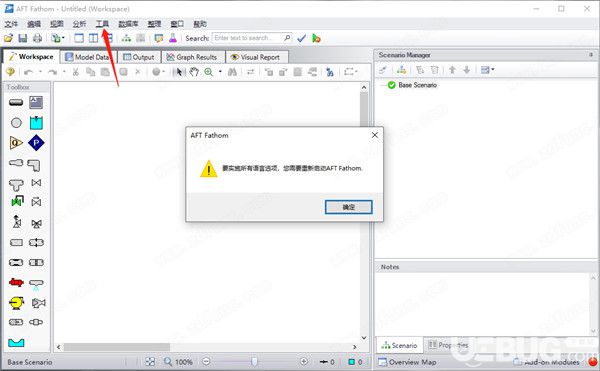
Task: Switch to the Model Data tab
Action: (x=88, y=57)
